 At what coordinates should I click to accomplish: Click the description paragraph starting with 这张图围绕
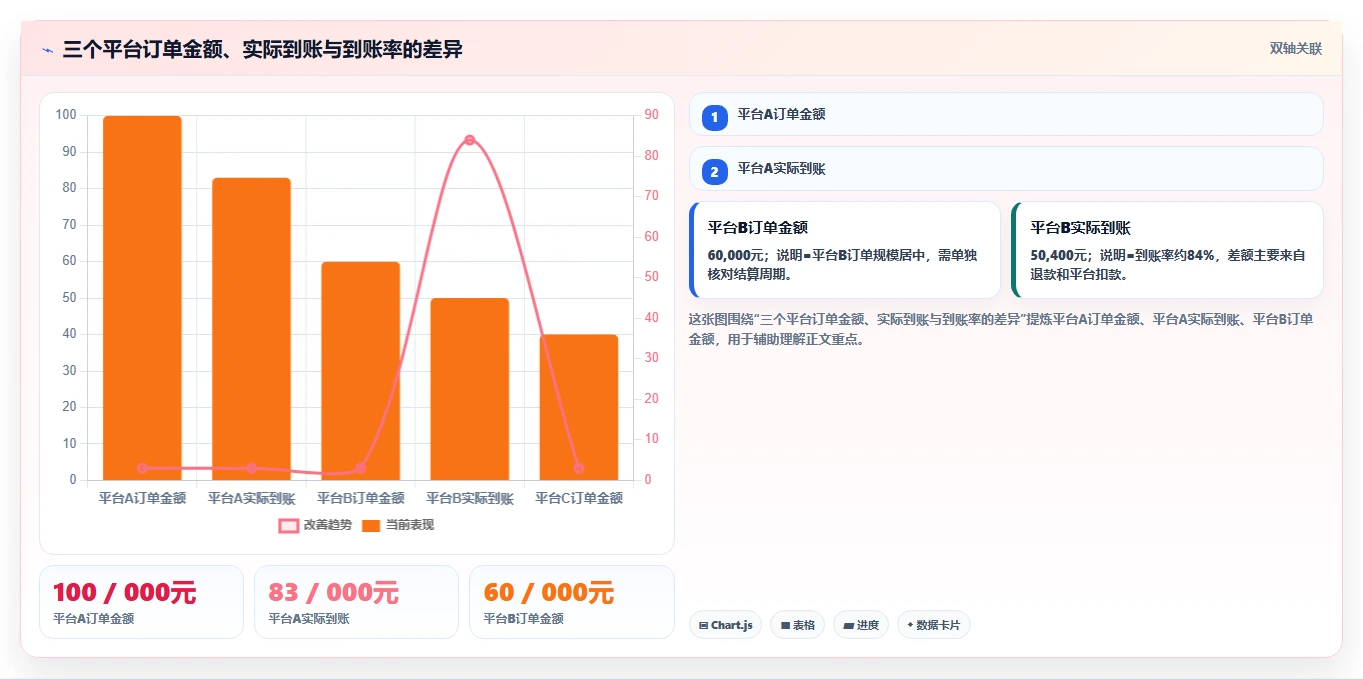pyautogui.click(x=1001, y=328)
